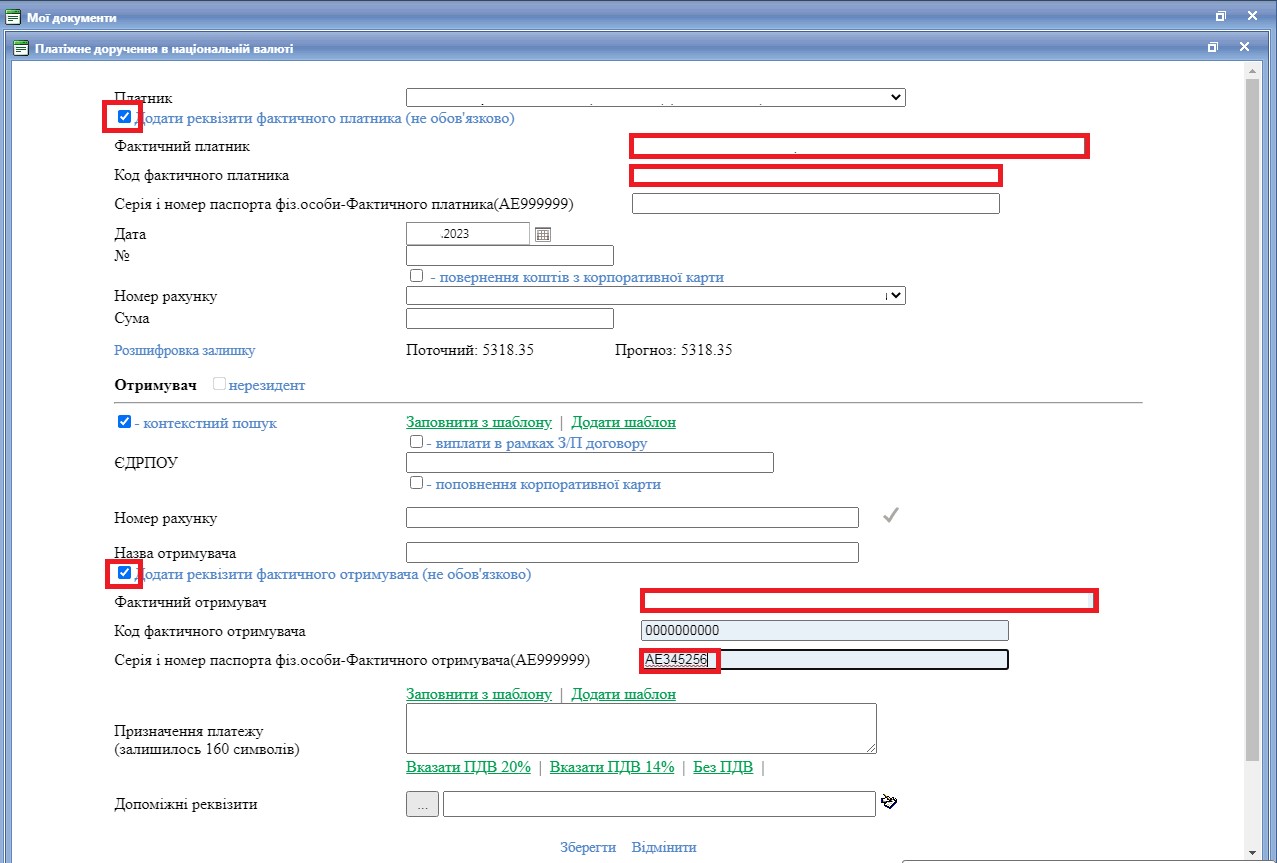Restore the Мої документи outer window
Image resolution: width=1277 pixels, height=863 pixels.
(x=1220, y=17)
